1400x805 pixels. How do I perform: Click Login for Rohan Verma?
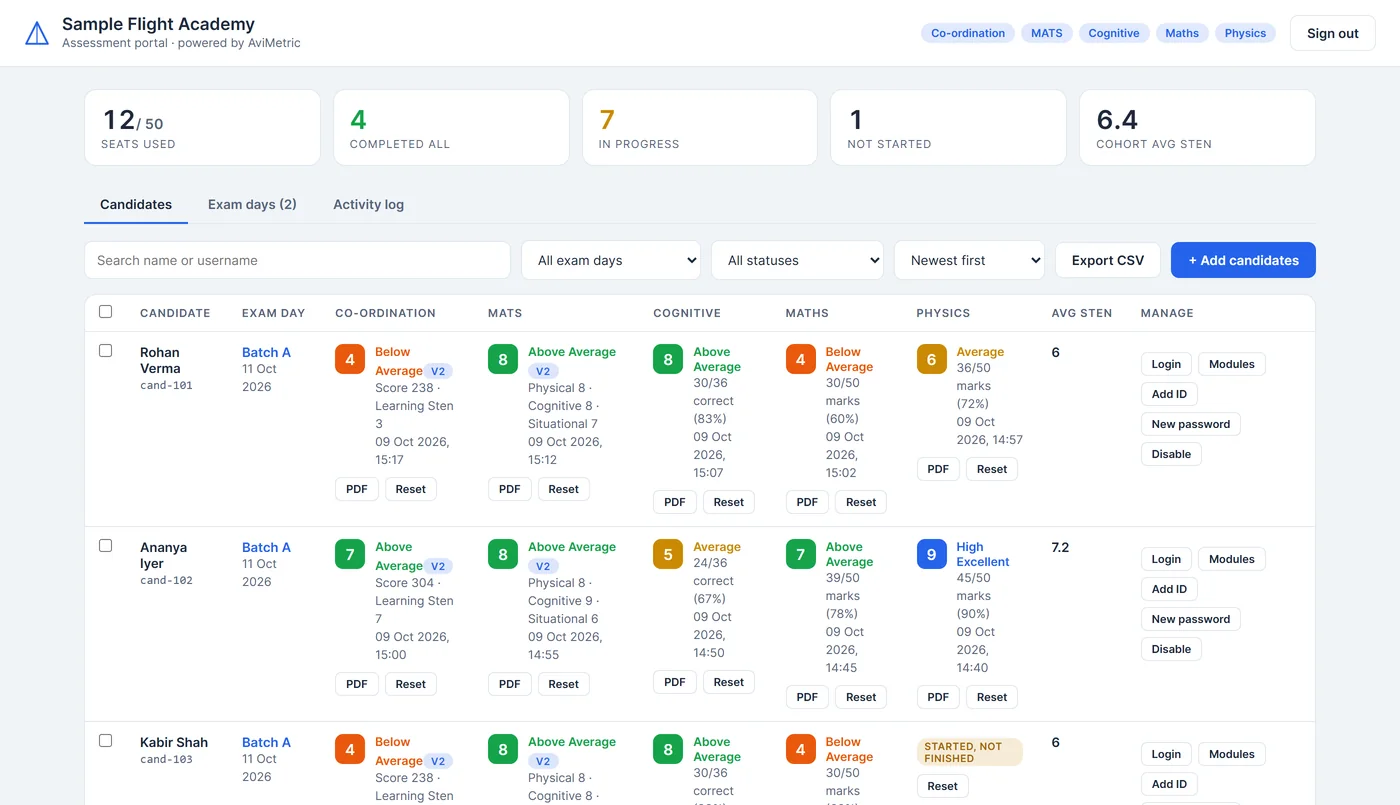coord(1166,364)
